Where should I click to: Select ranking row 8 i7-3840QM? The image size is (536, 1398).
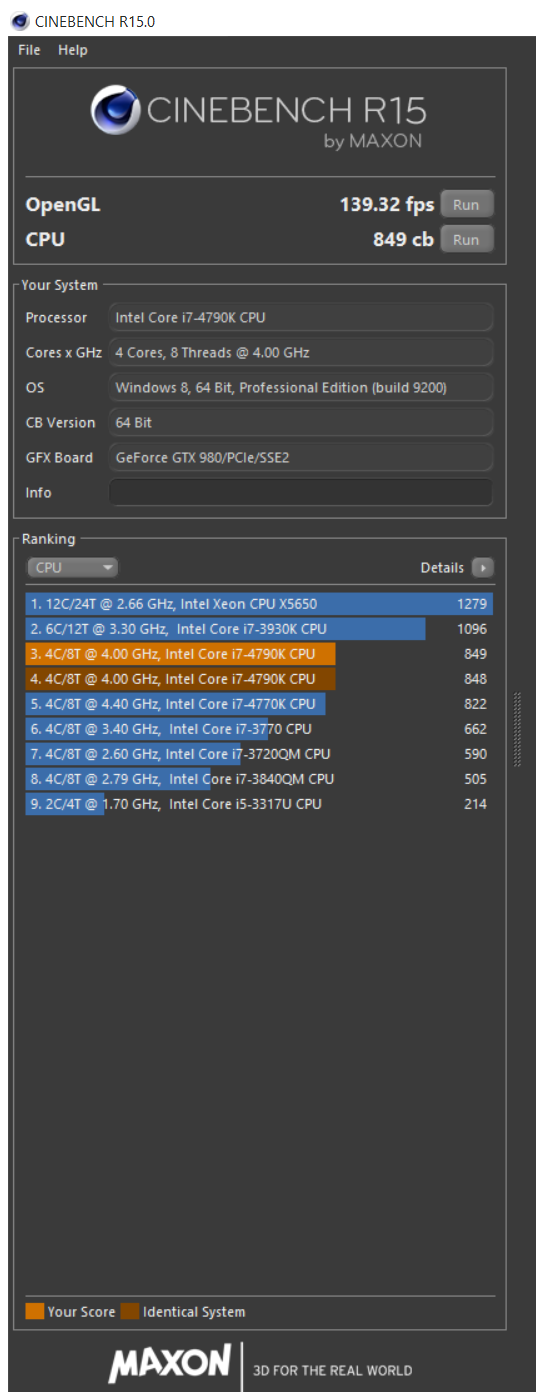259,779
